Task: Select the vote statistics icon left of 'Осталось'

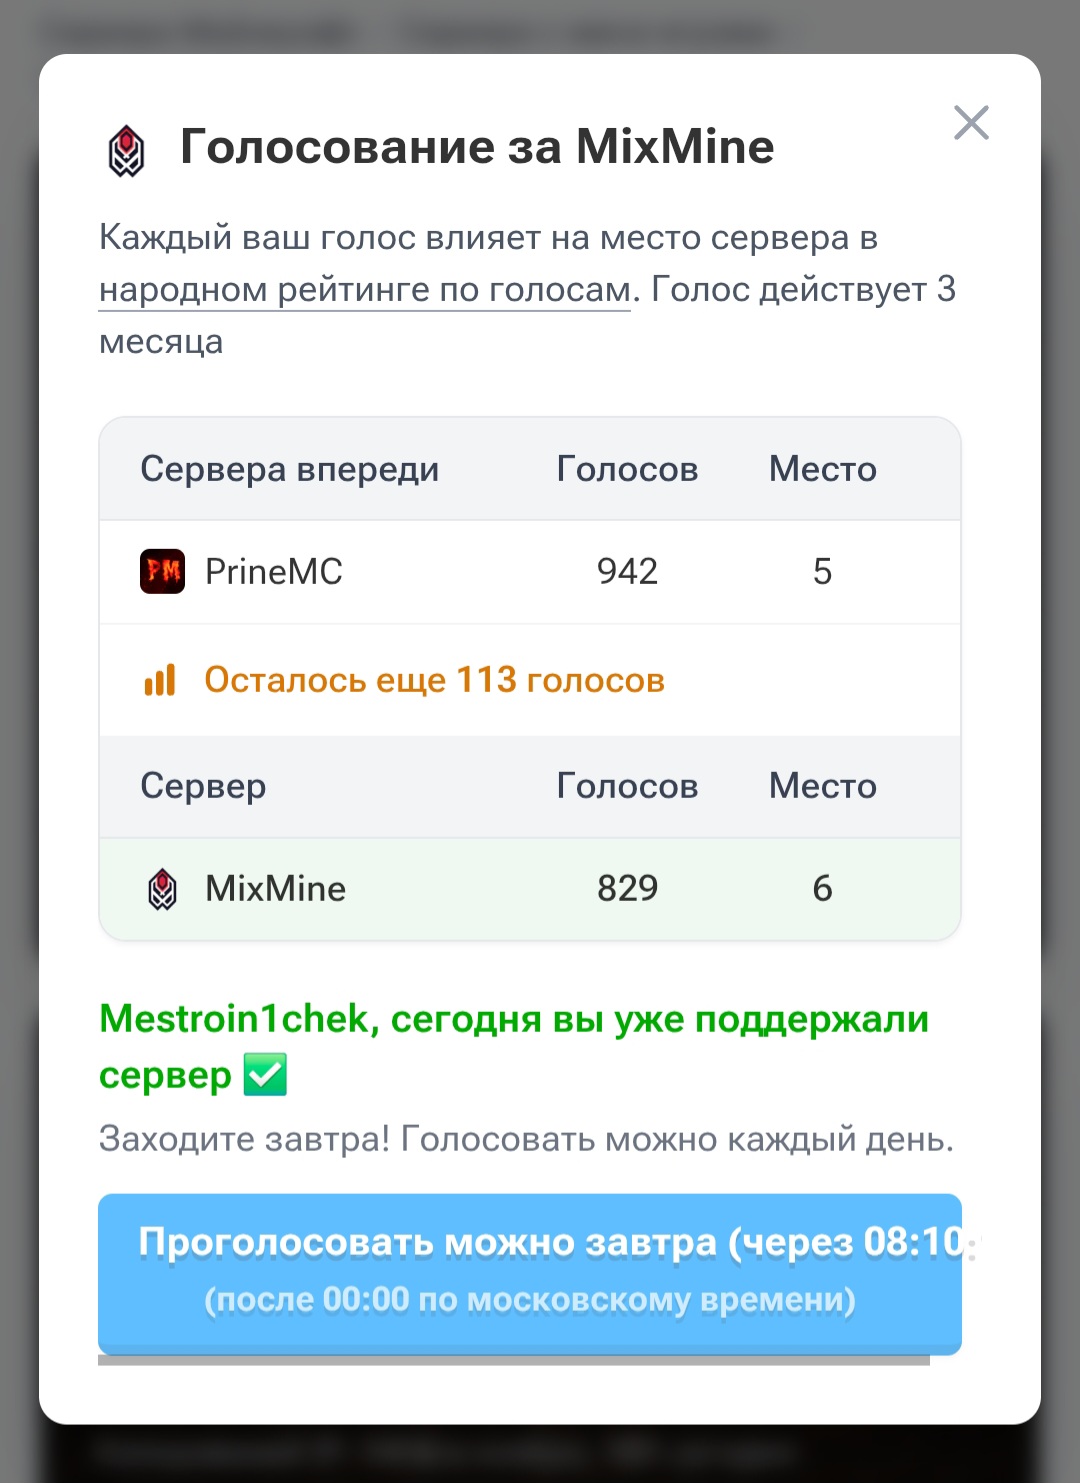Action: 161,679
